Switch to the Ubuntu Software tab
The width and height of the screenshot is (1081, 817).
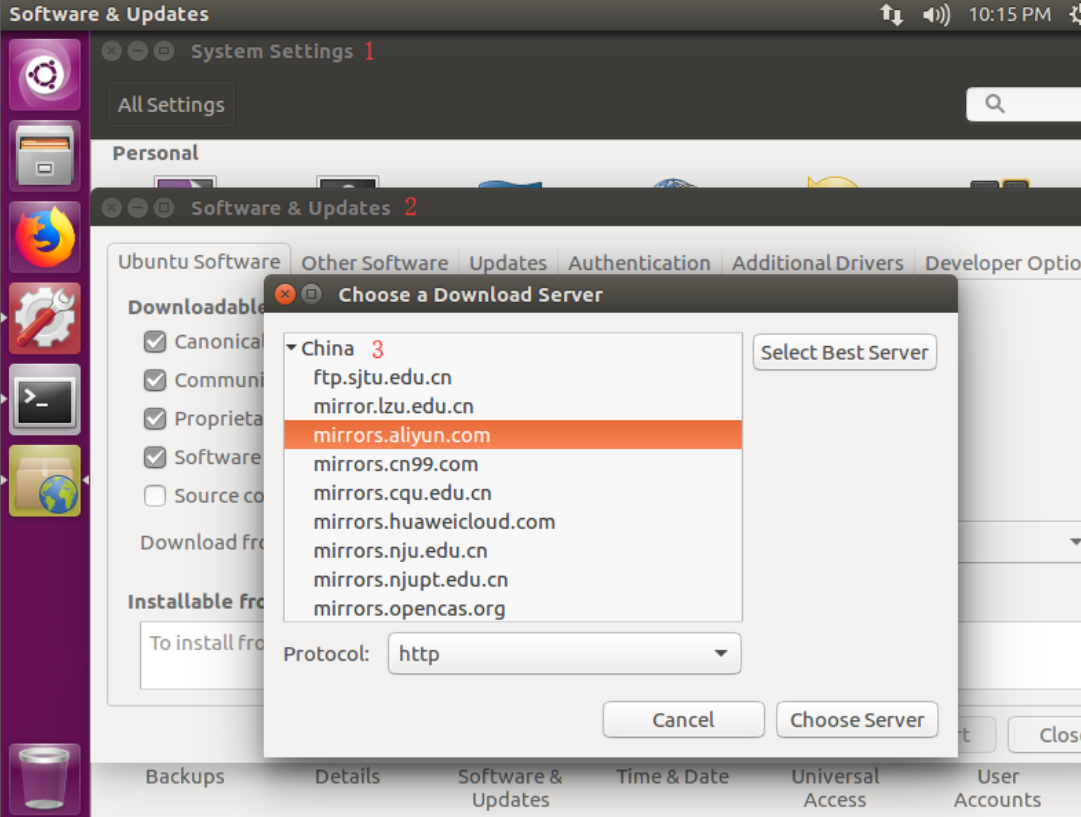[x=199, y=262]
